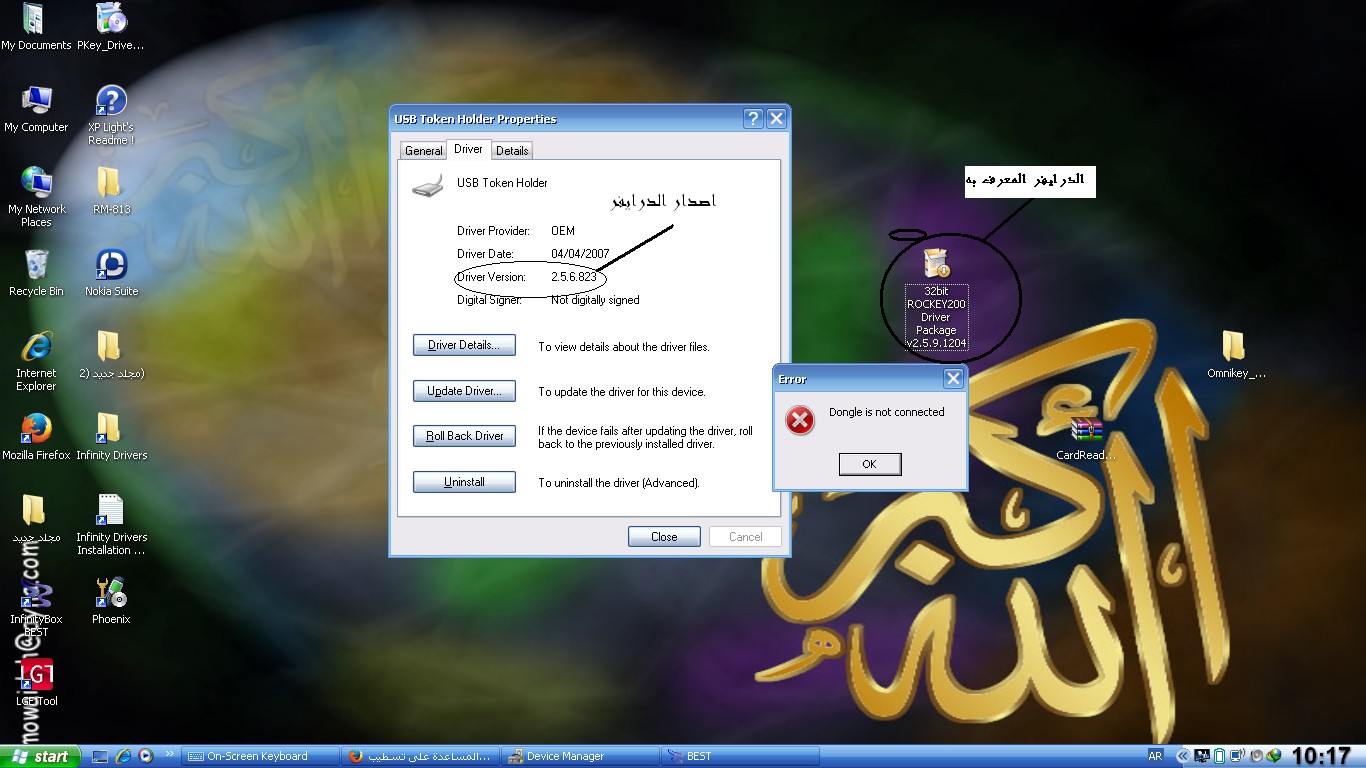Show hidden tray icons arrow

tap(1183, 756)
